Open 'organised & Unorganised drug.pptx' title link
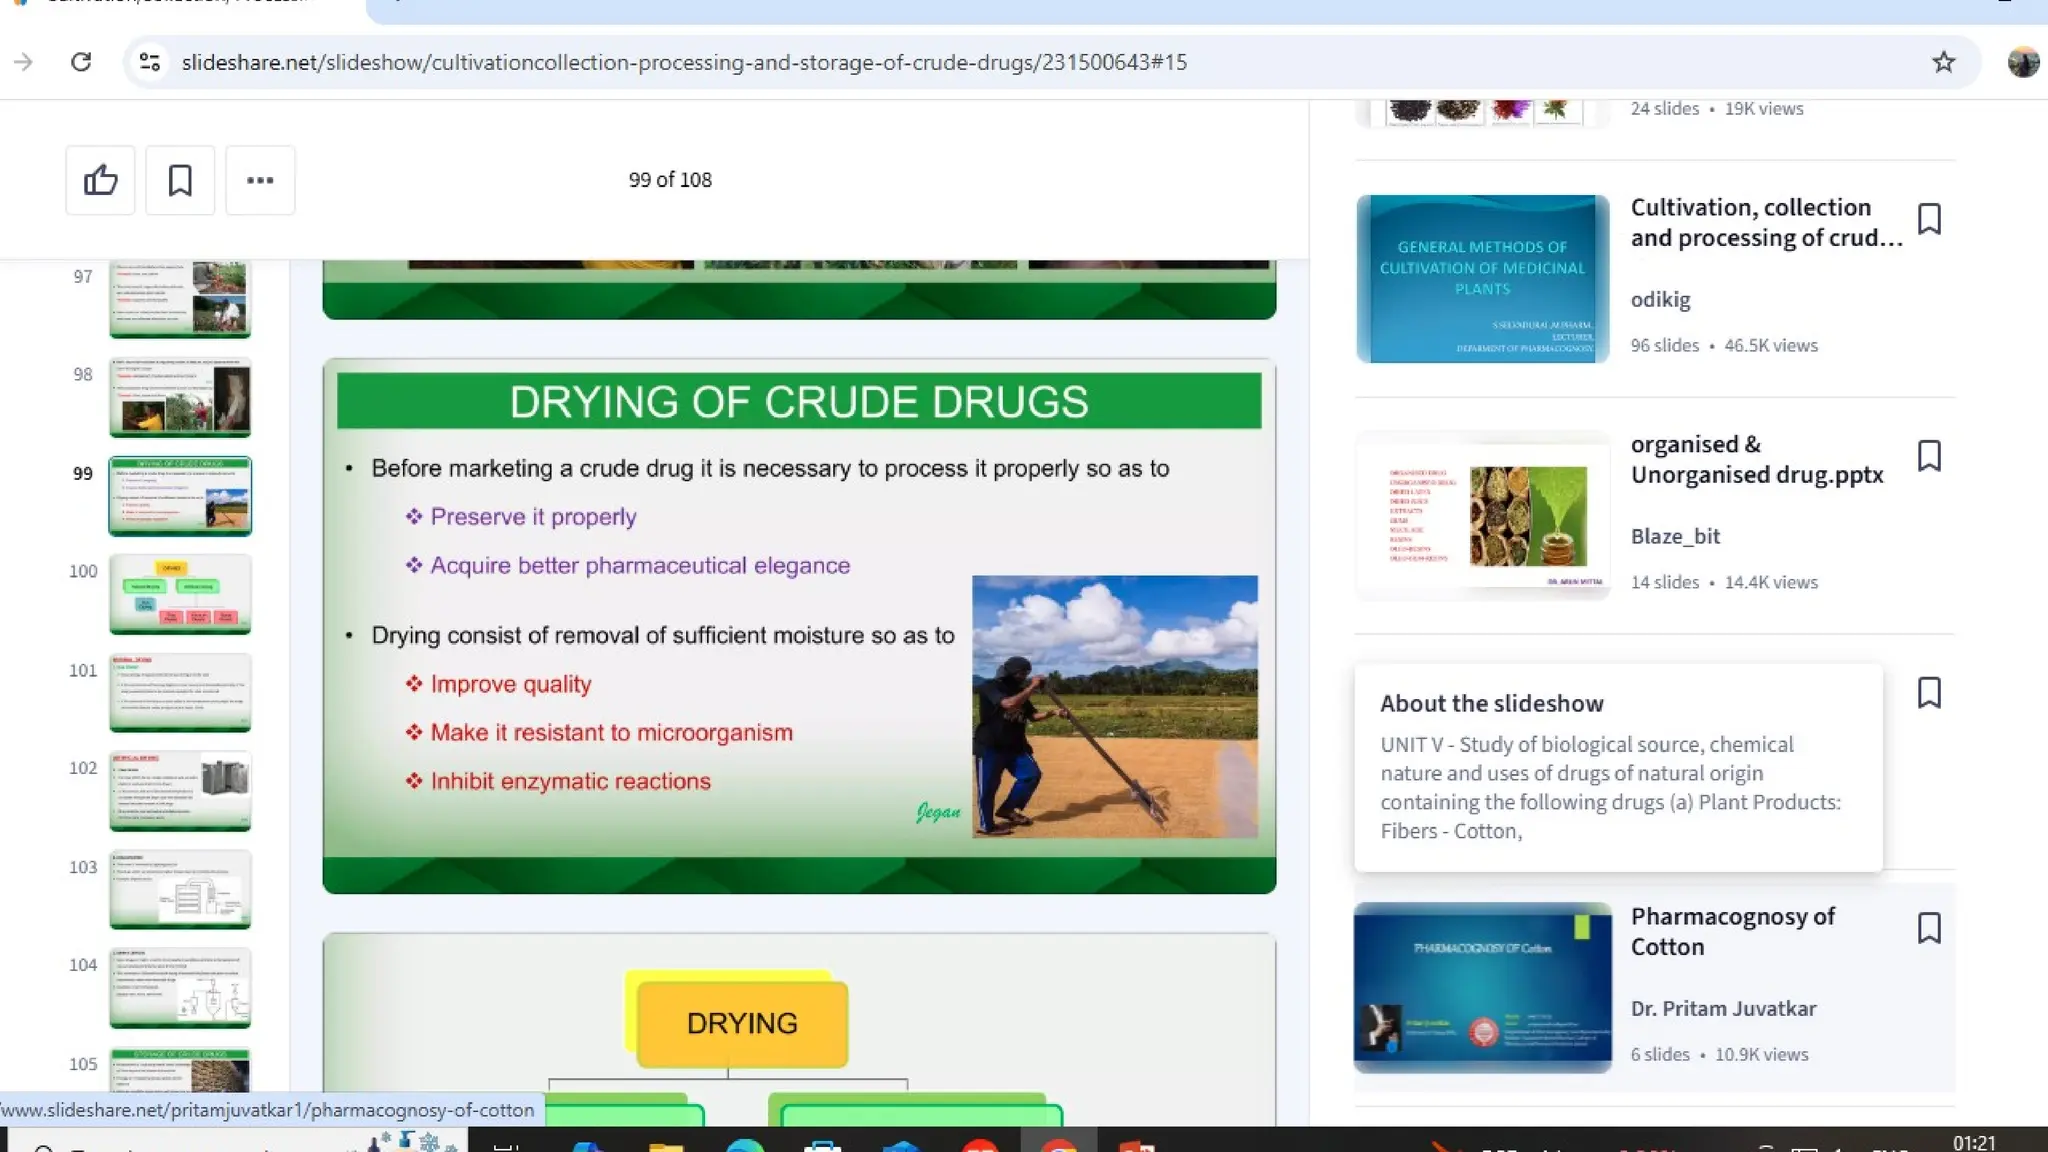 pyautogui.click(x=1757, y=459)
